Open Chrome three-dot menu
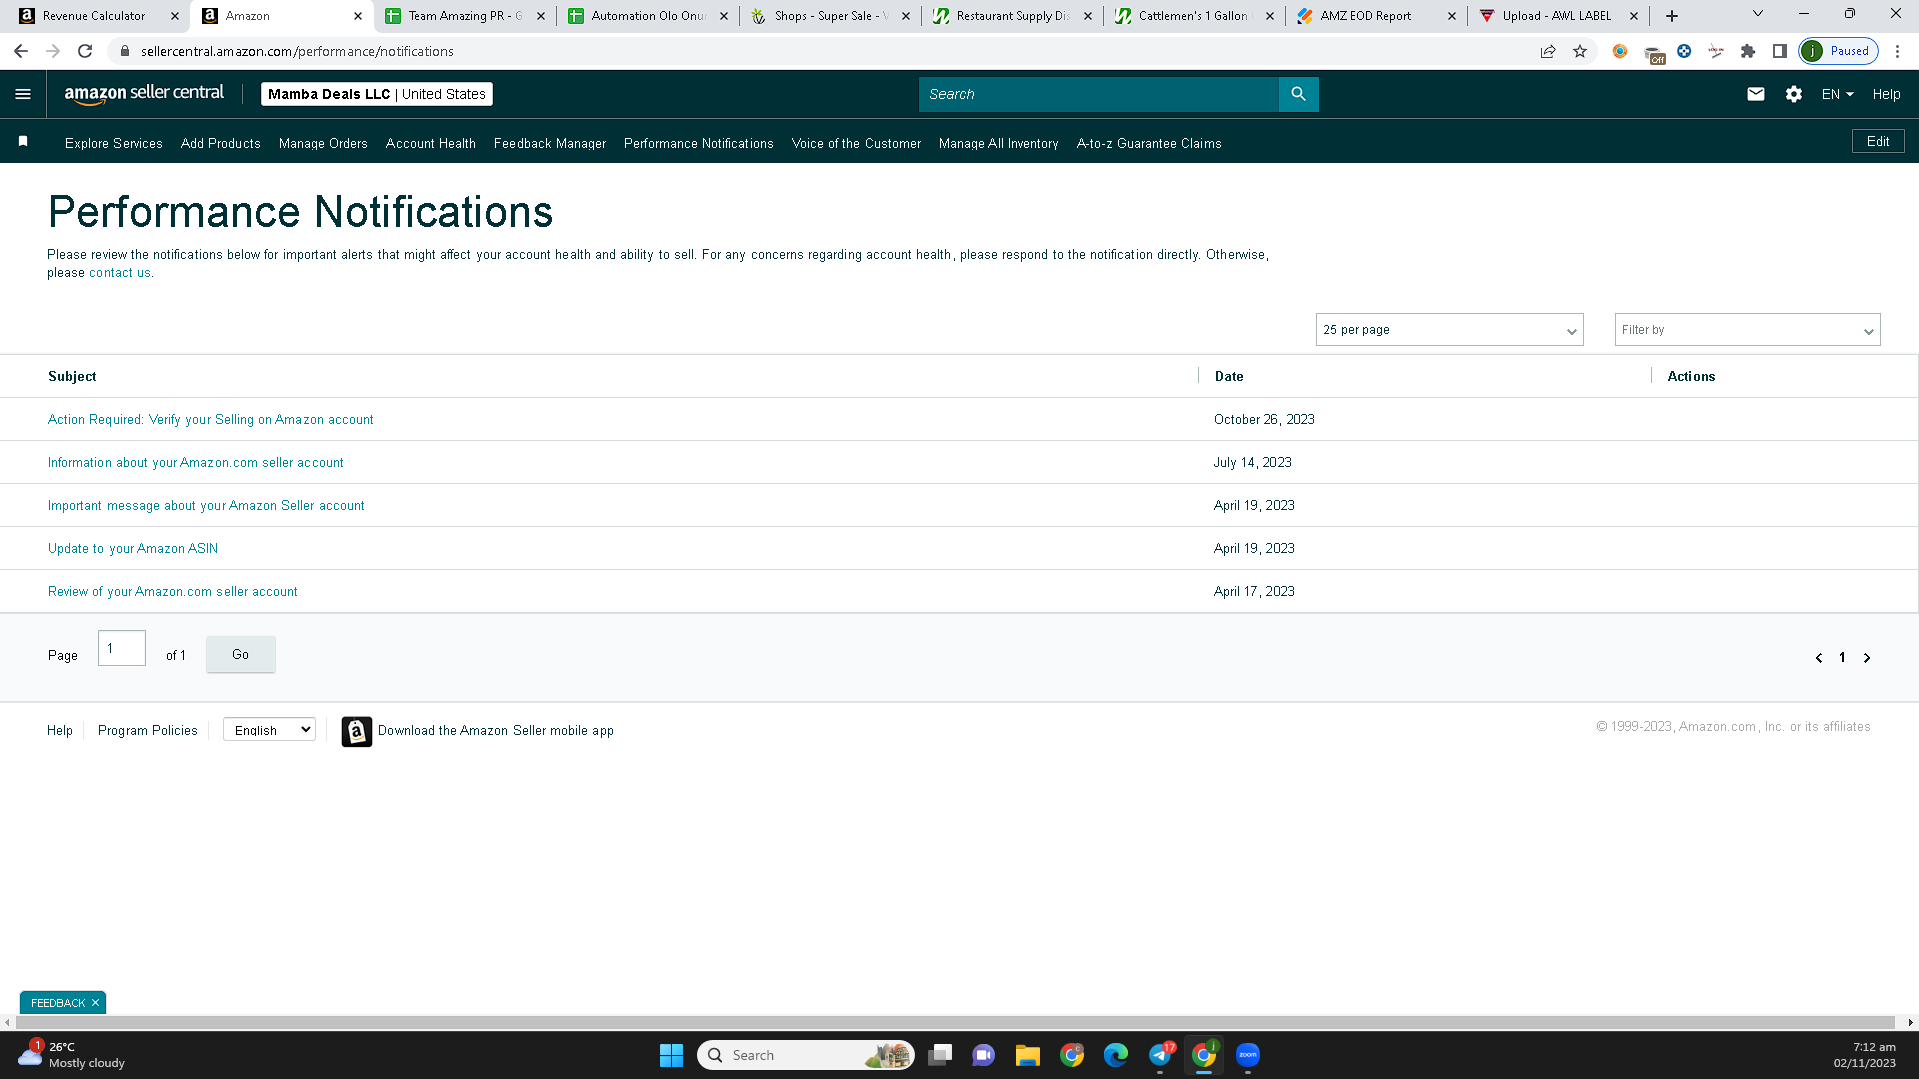 point(1897,51)
